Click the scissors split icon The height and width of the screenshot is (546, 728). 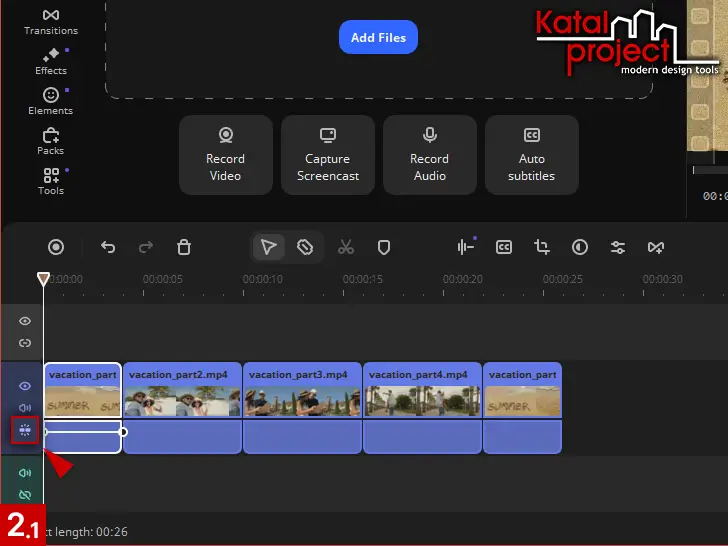click(346, 247)
